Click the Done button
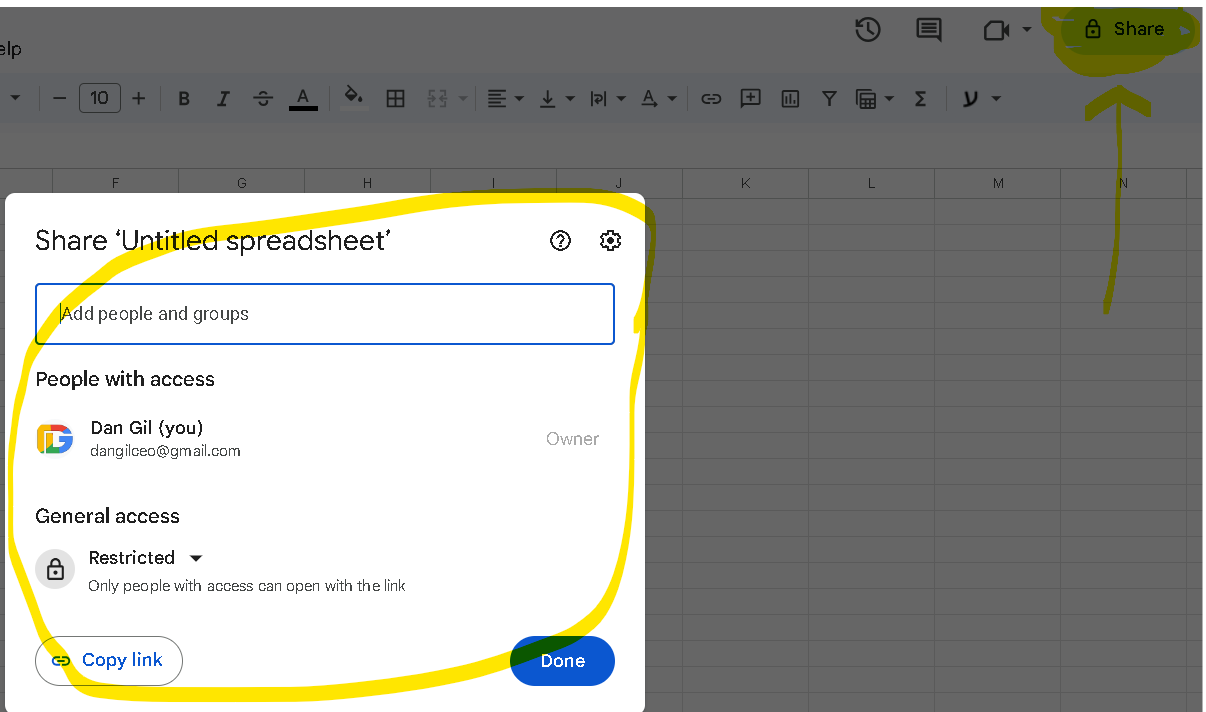 562,661
